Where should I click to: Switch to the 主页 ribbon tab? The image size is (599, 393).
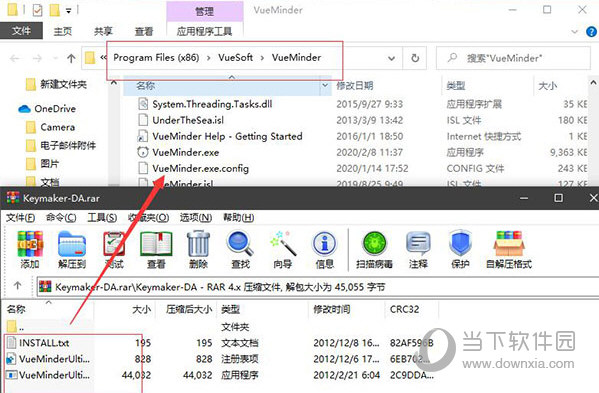[x=63, y=31]
